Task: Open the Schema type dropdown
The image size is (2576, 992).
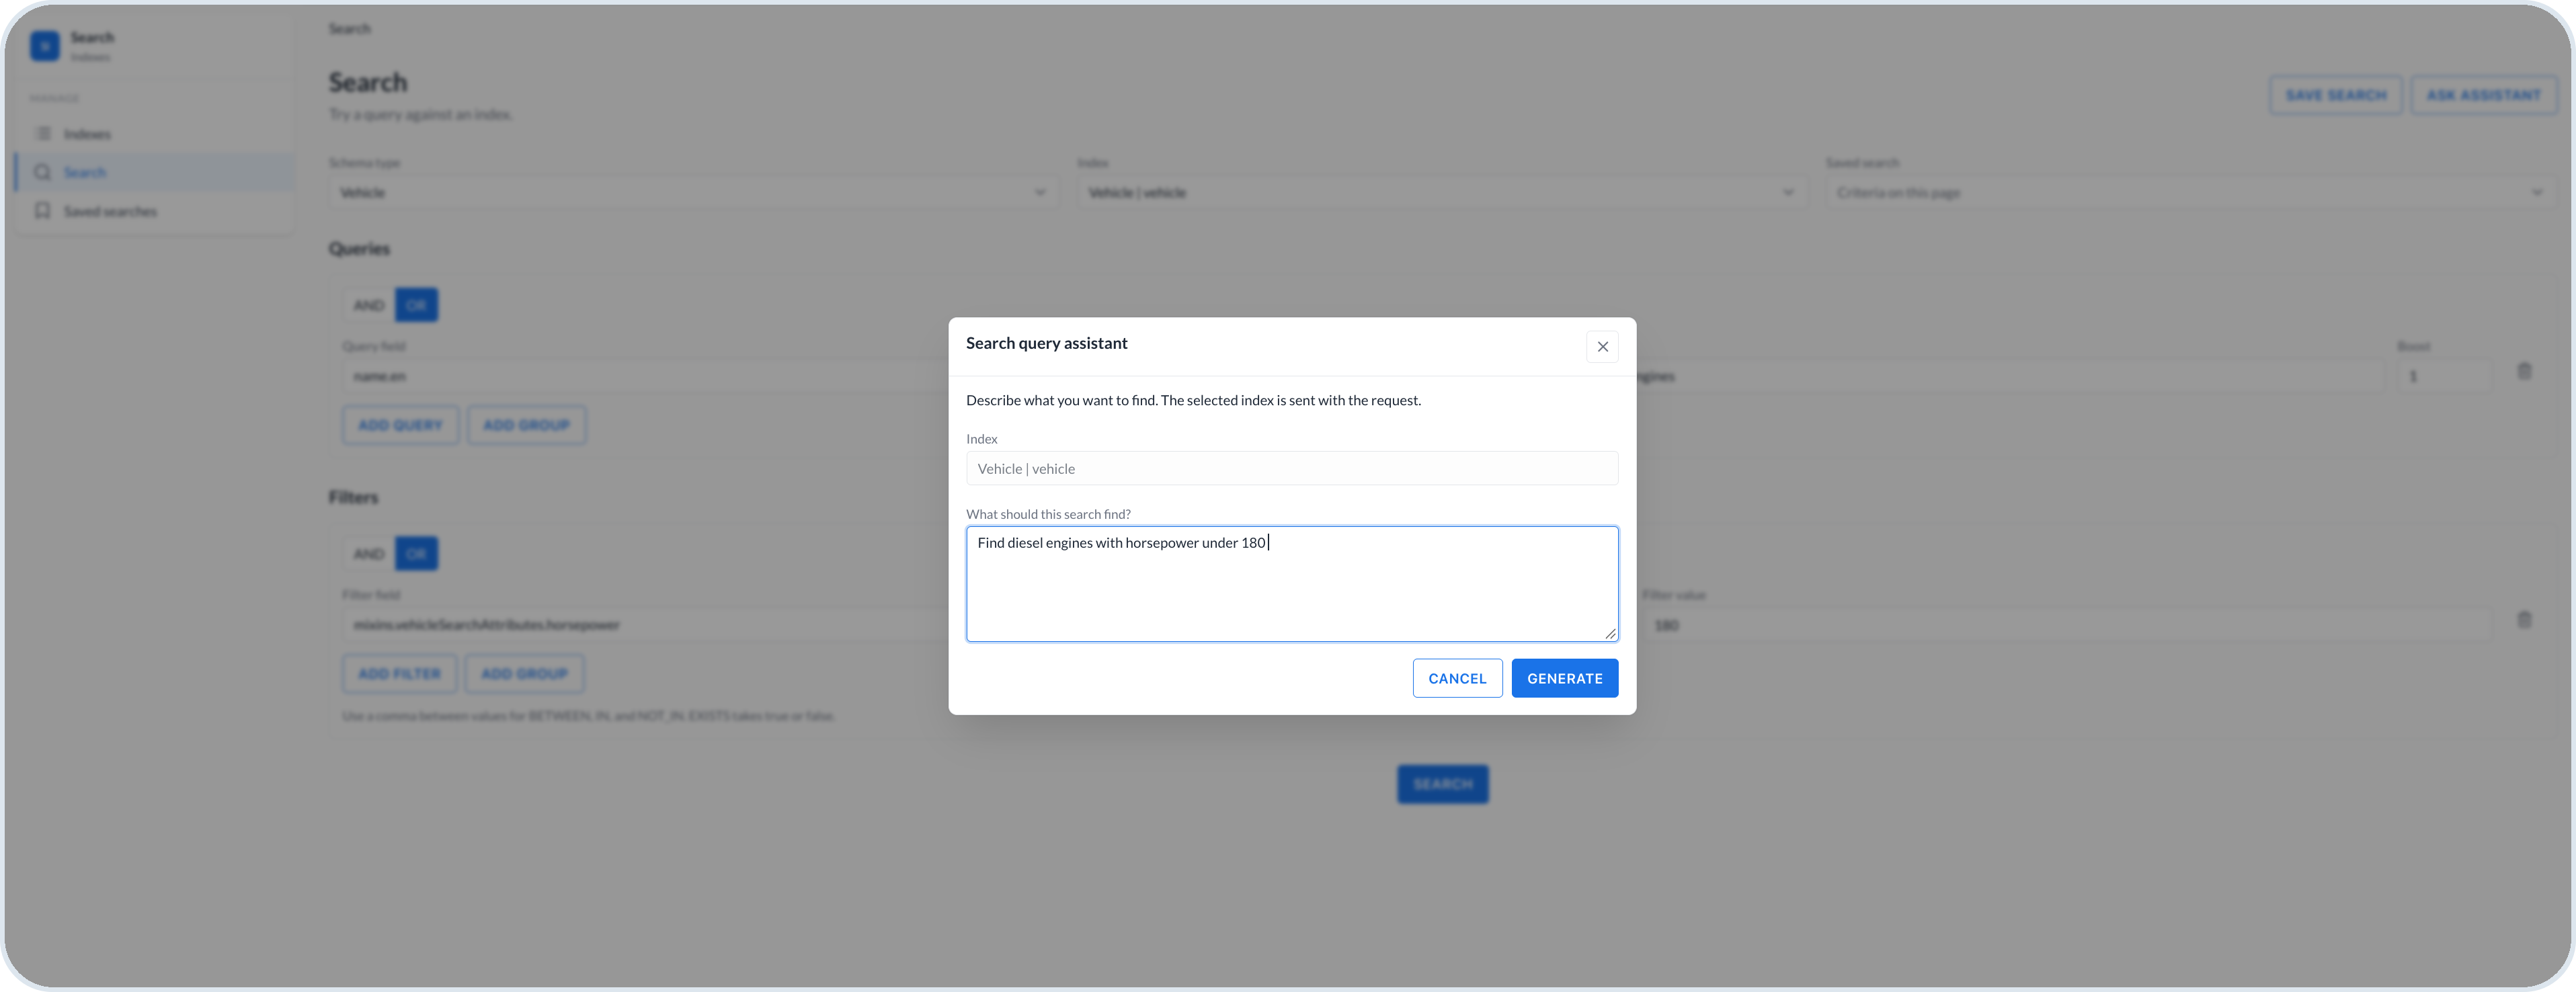Action: [x=693, y=192]
